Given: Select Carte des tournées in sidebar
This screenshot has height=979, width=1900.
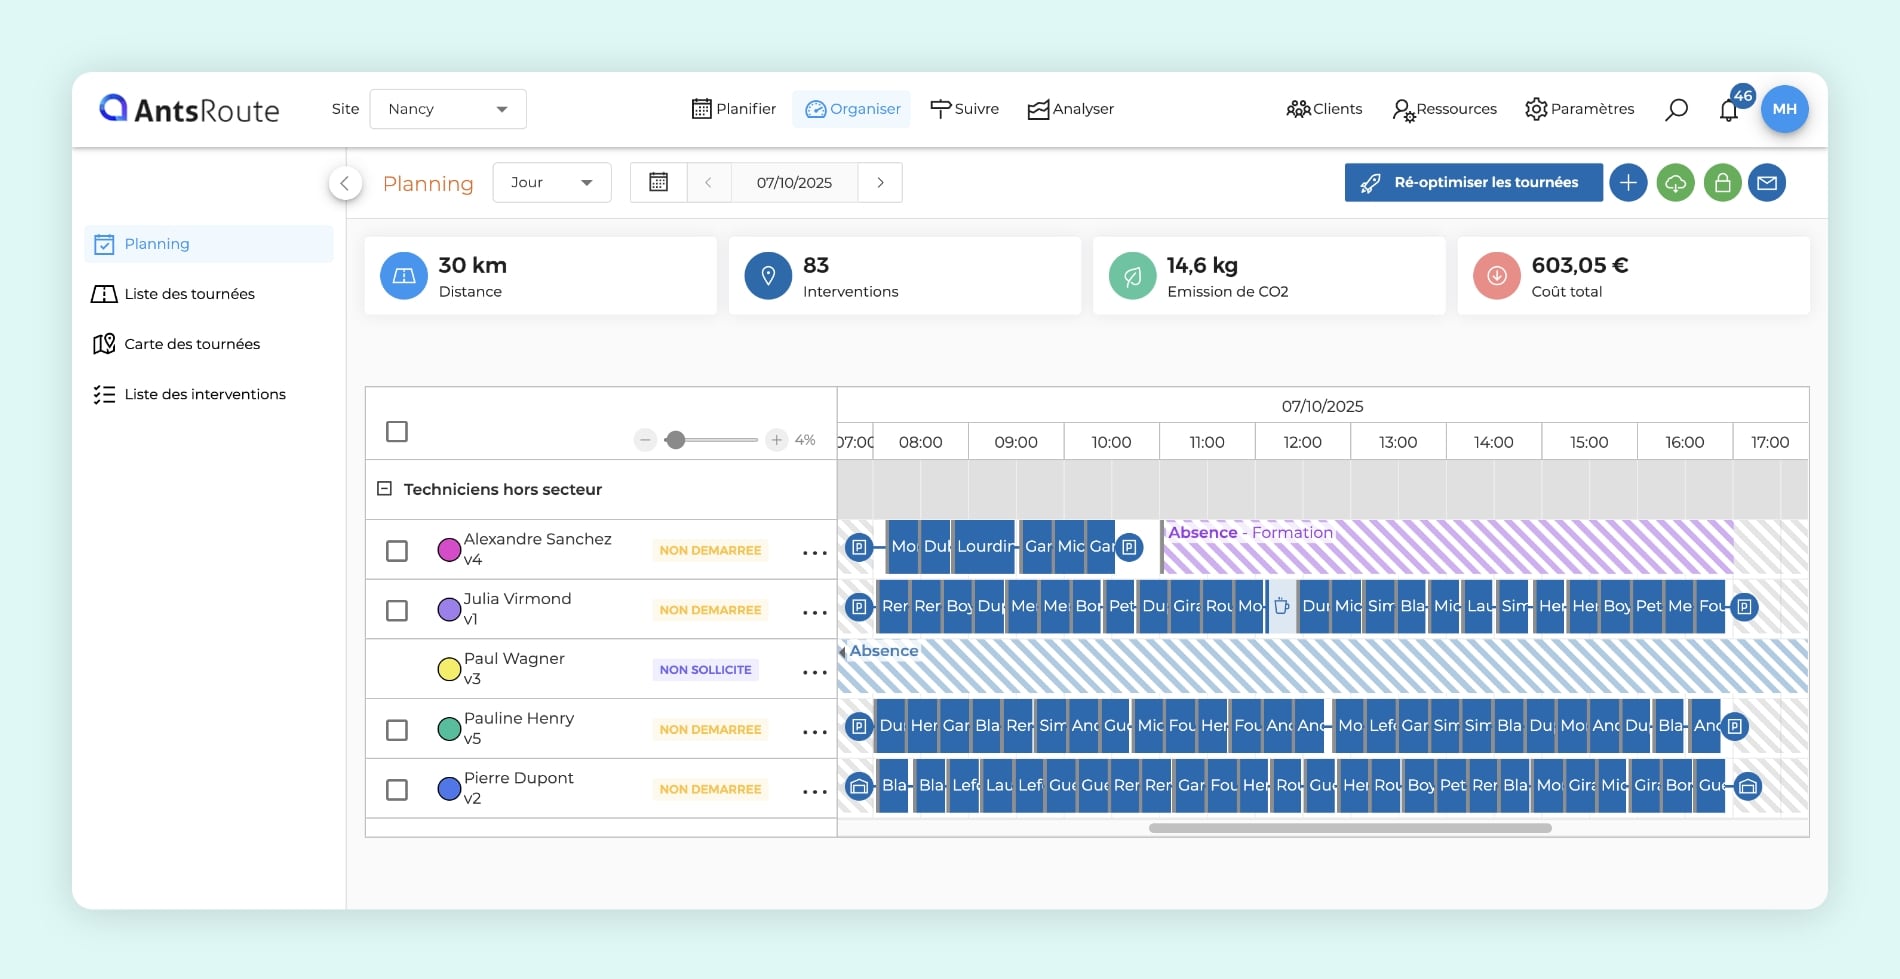Looking at the screenshot, I should click(x=191, y=344).
